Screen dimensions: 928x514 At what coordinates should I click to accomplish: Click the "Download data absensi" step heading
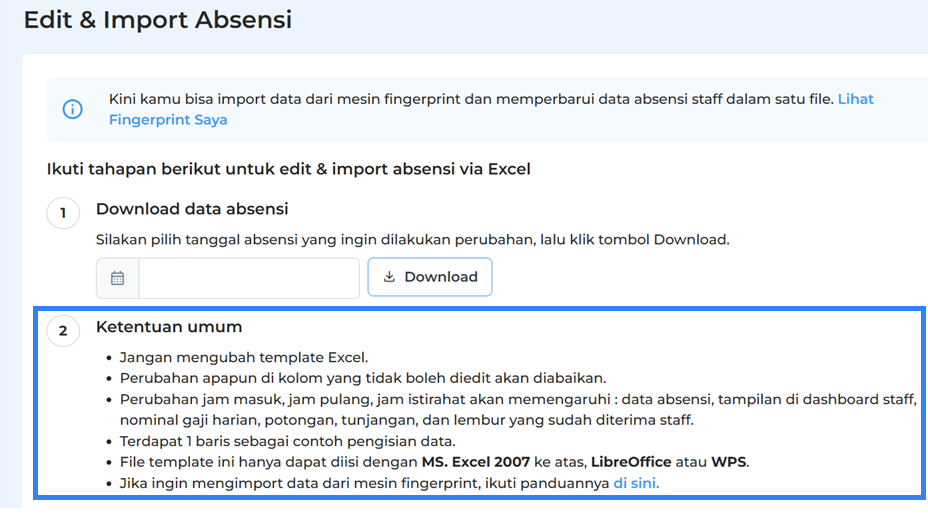pyautogui.click(x=192, y=209)
